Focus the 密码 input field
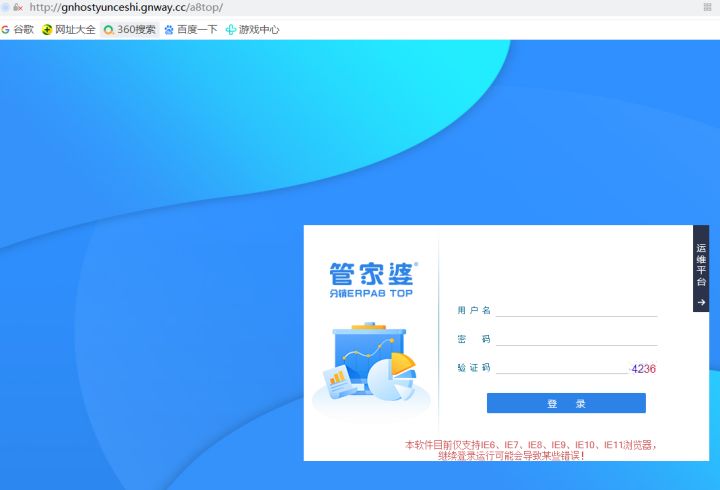 pyautogui.click(x=576, y=338)
